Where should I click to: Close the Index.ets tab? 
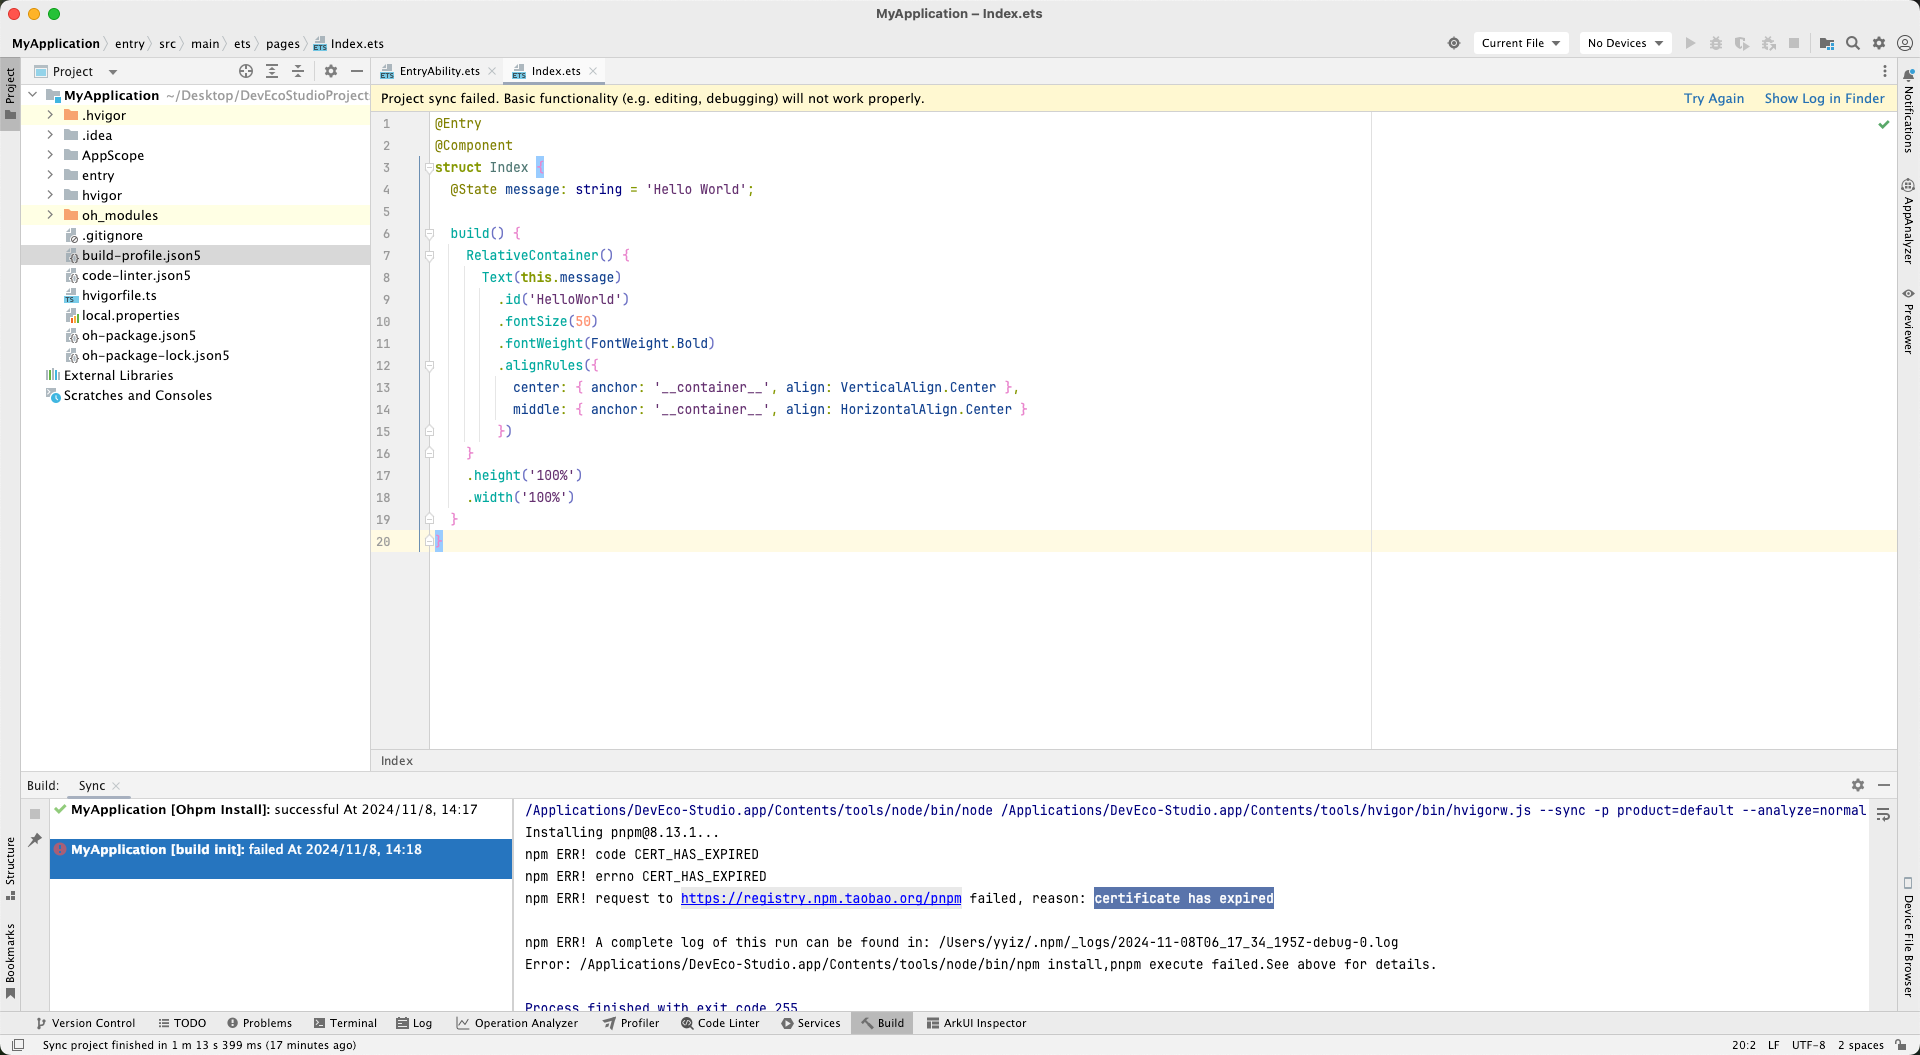point(593,71)
